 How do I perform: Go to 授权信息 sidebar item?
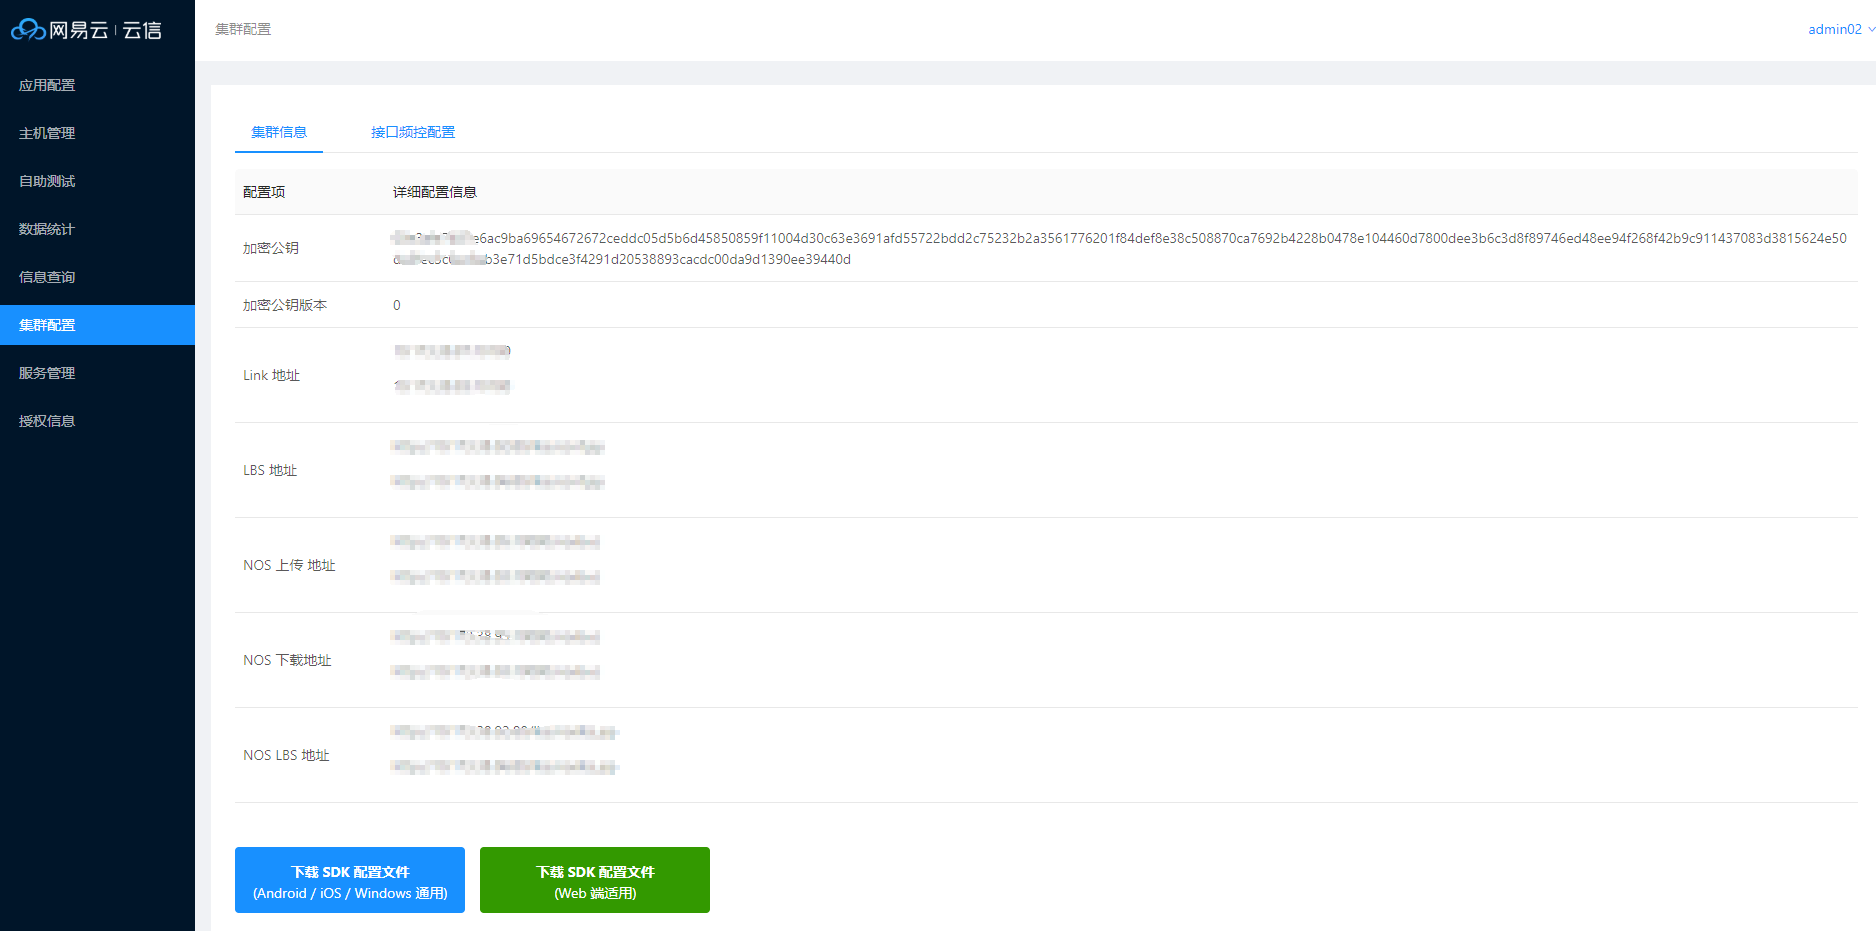tap(47, 421)
